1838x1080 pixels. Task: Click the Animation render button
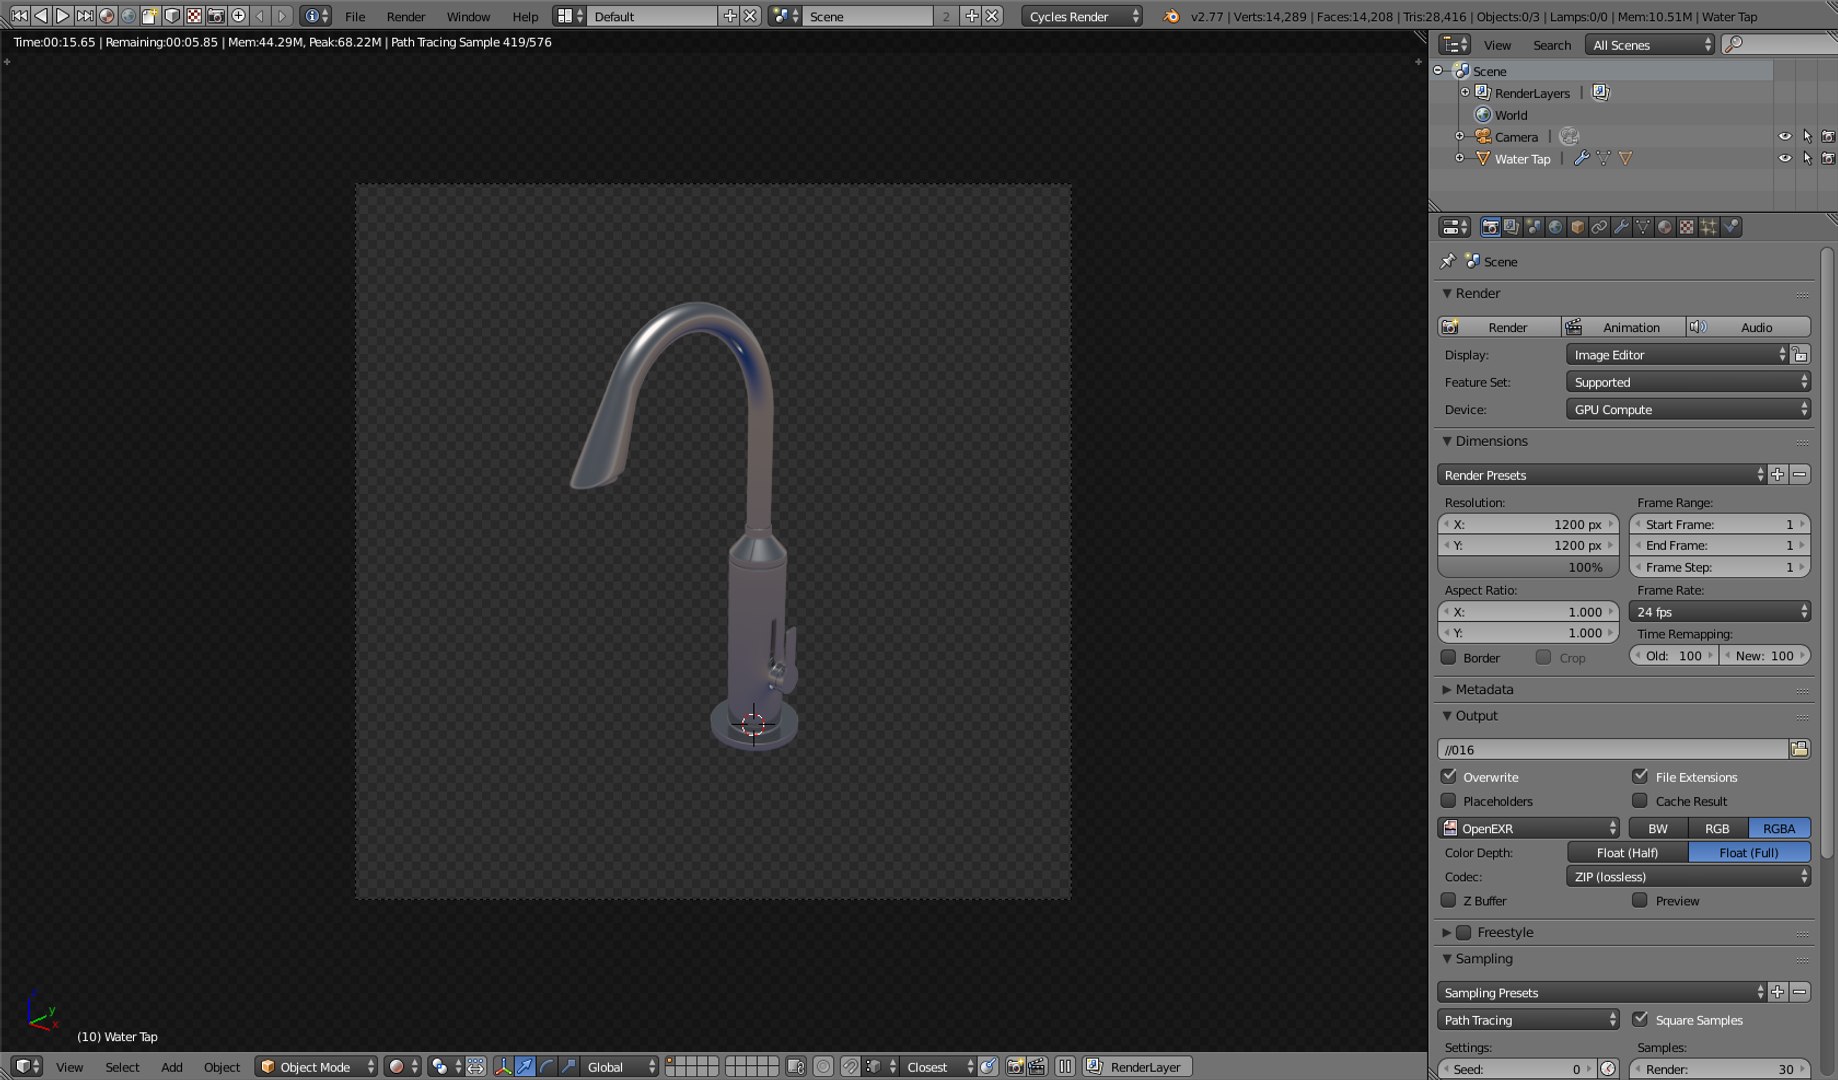pyautogui.click(x=1622, y=327)
